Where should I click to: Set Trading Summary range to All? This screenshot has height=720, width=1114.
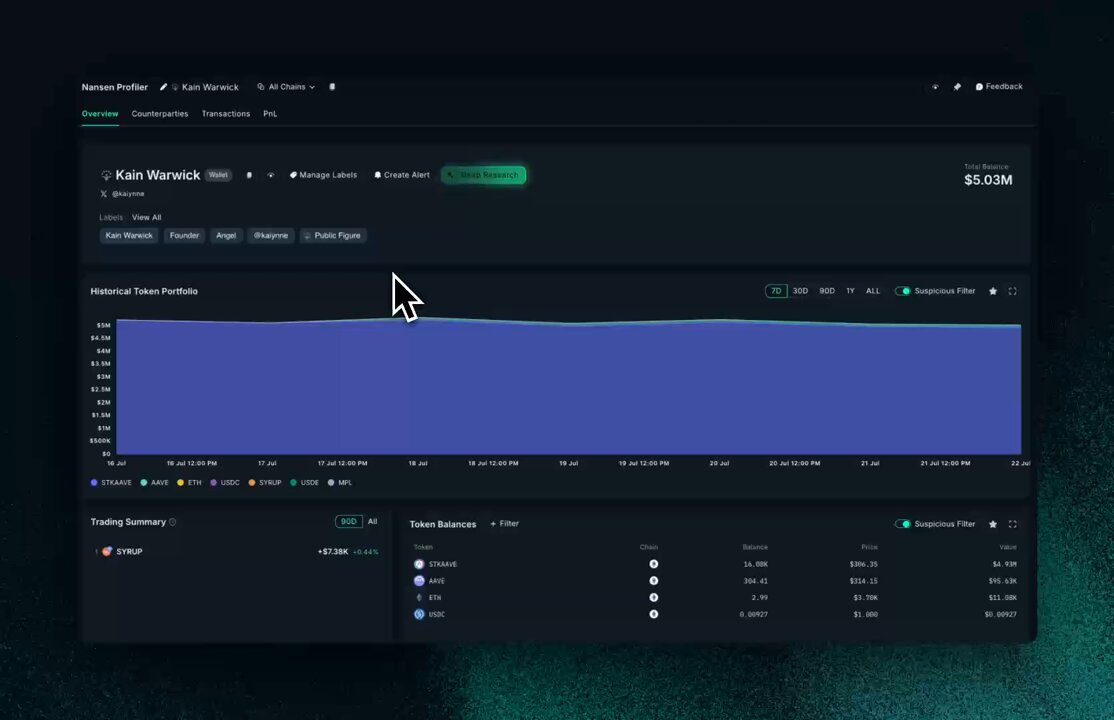(372, 522)
